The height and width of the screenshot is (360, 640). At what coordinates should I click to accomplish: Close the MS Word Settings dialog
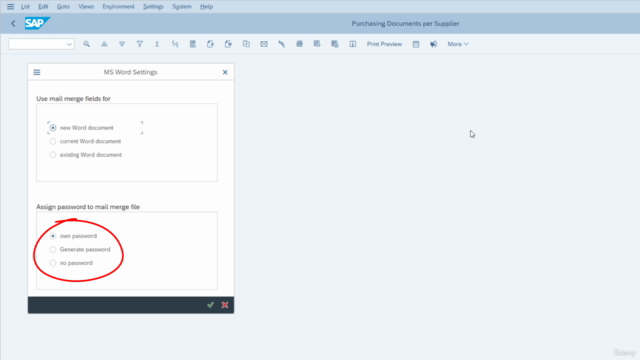pos(225,72)
